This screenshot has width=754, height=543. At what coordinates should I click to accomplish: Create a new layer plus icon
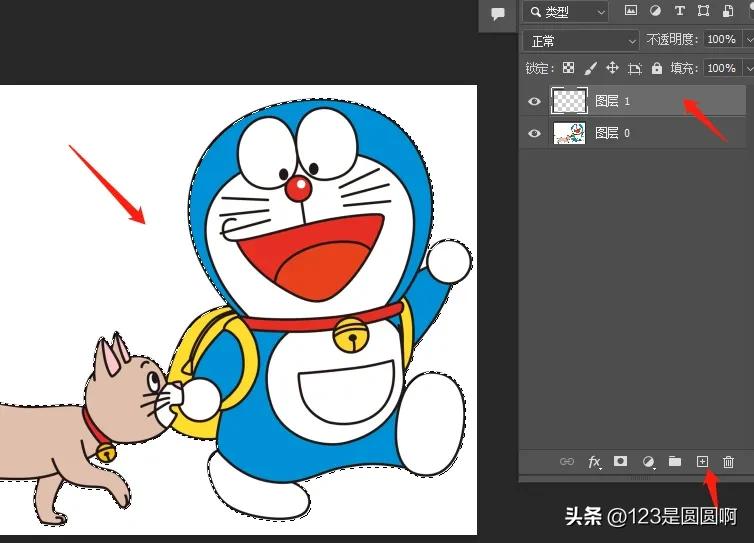tap(703, 461)
